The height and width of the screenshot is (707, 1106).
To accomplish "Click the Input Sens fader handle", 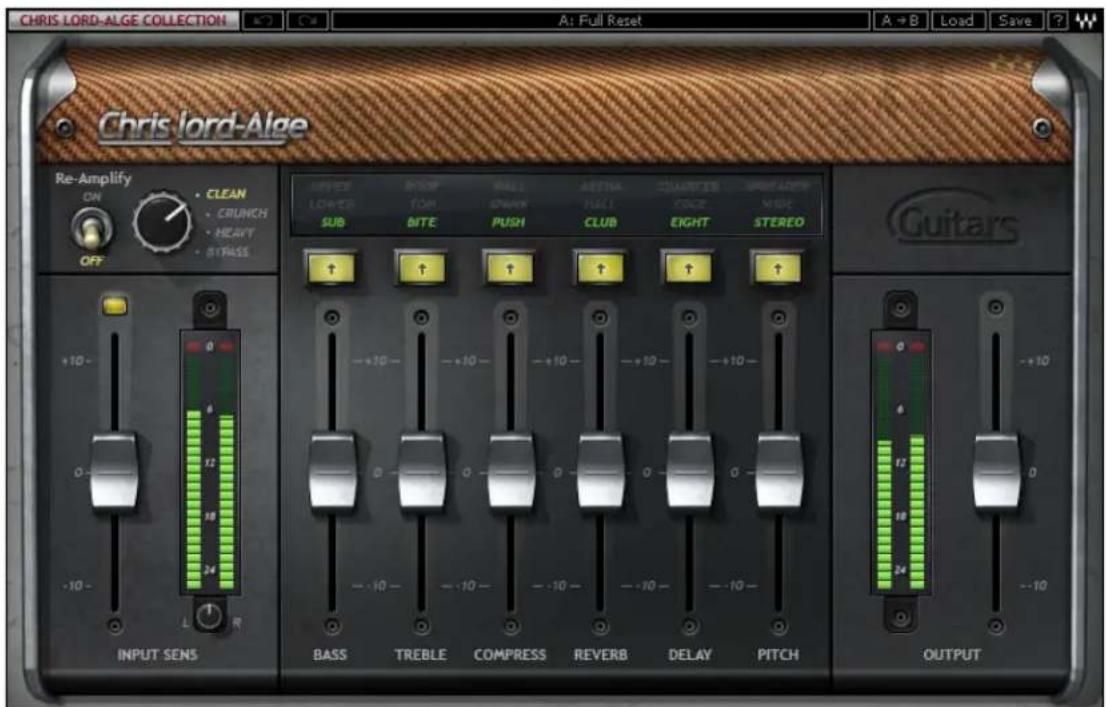I will pos(114,471).
